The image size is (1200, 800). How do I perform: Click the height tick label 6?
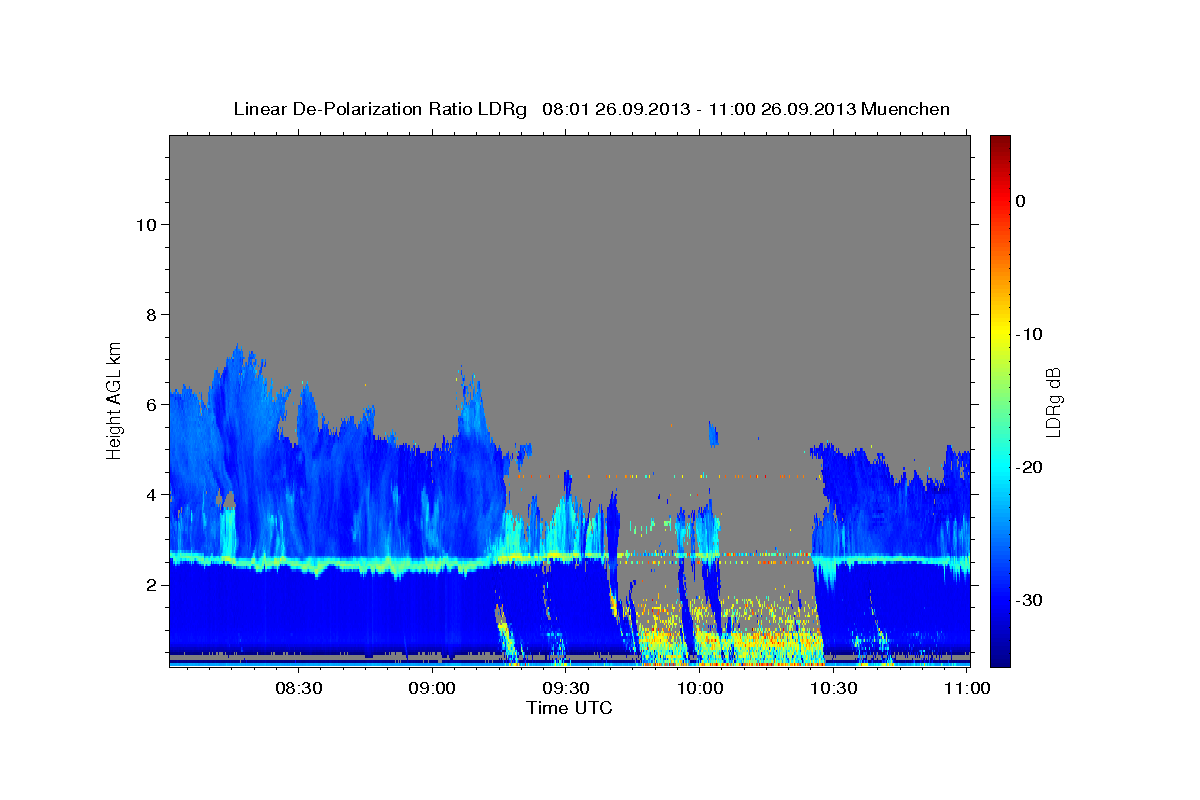coord(150,404)
